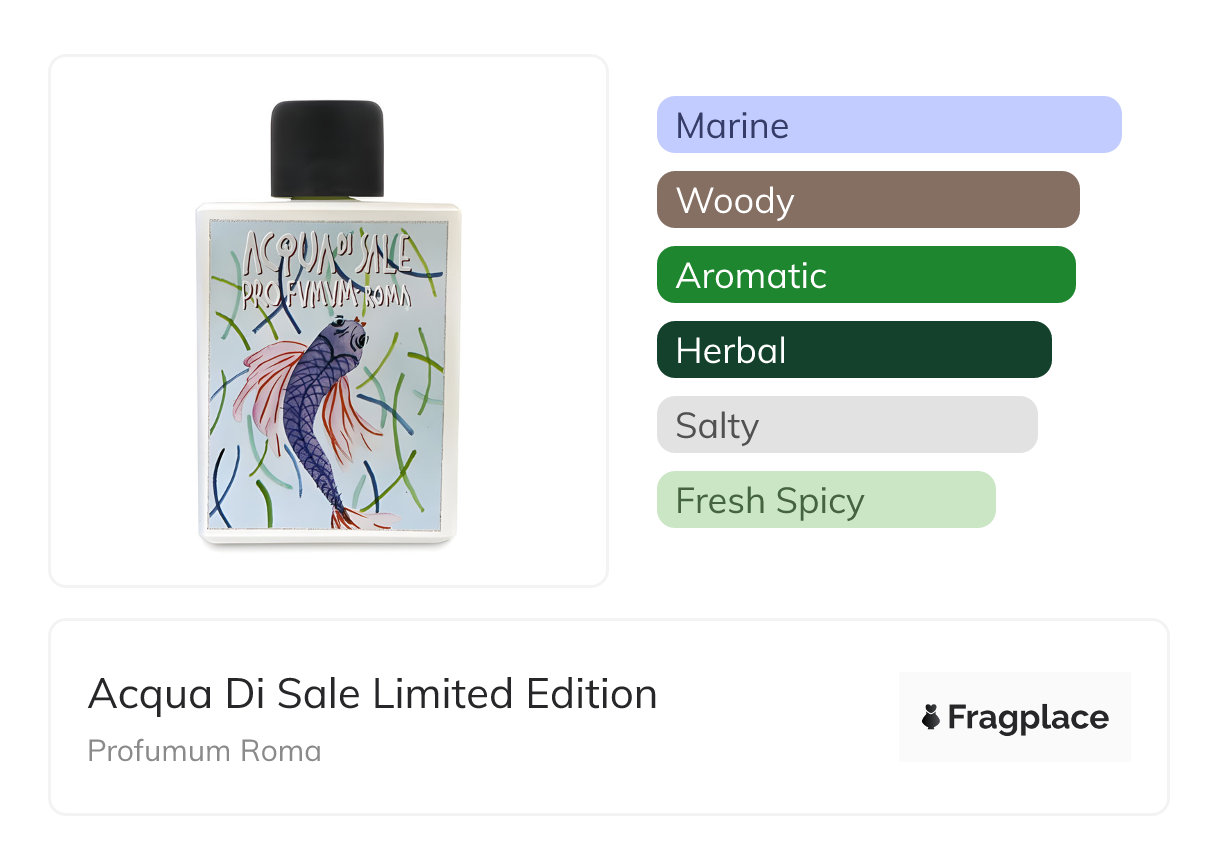
Task: Click the Aromatic accord bar
Action: click(865, 275)
